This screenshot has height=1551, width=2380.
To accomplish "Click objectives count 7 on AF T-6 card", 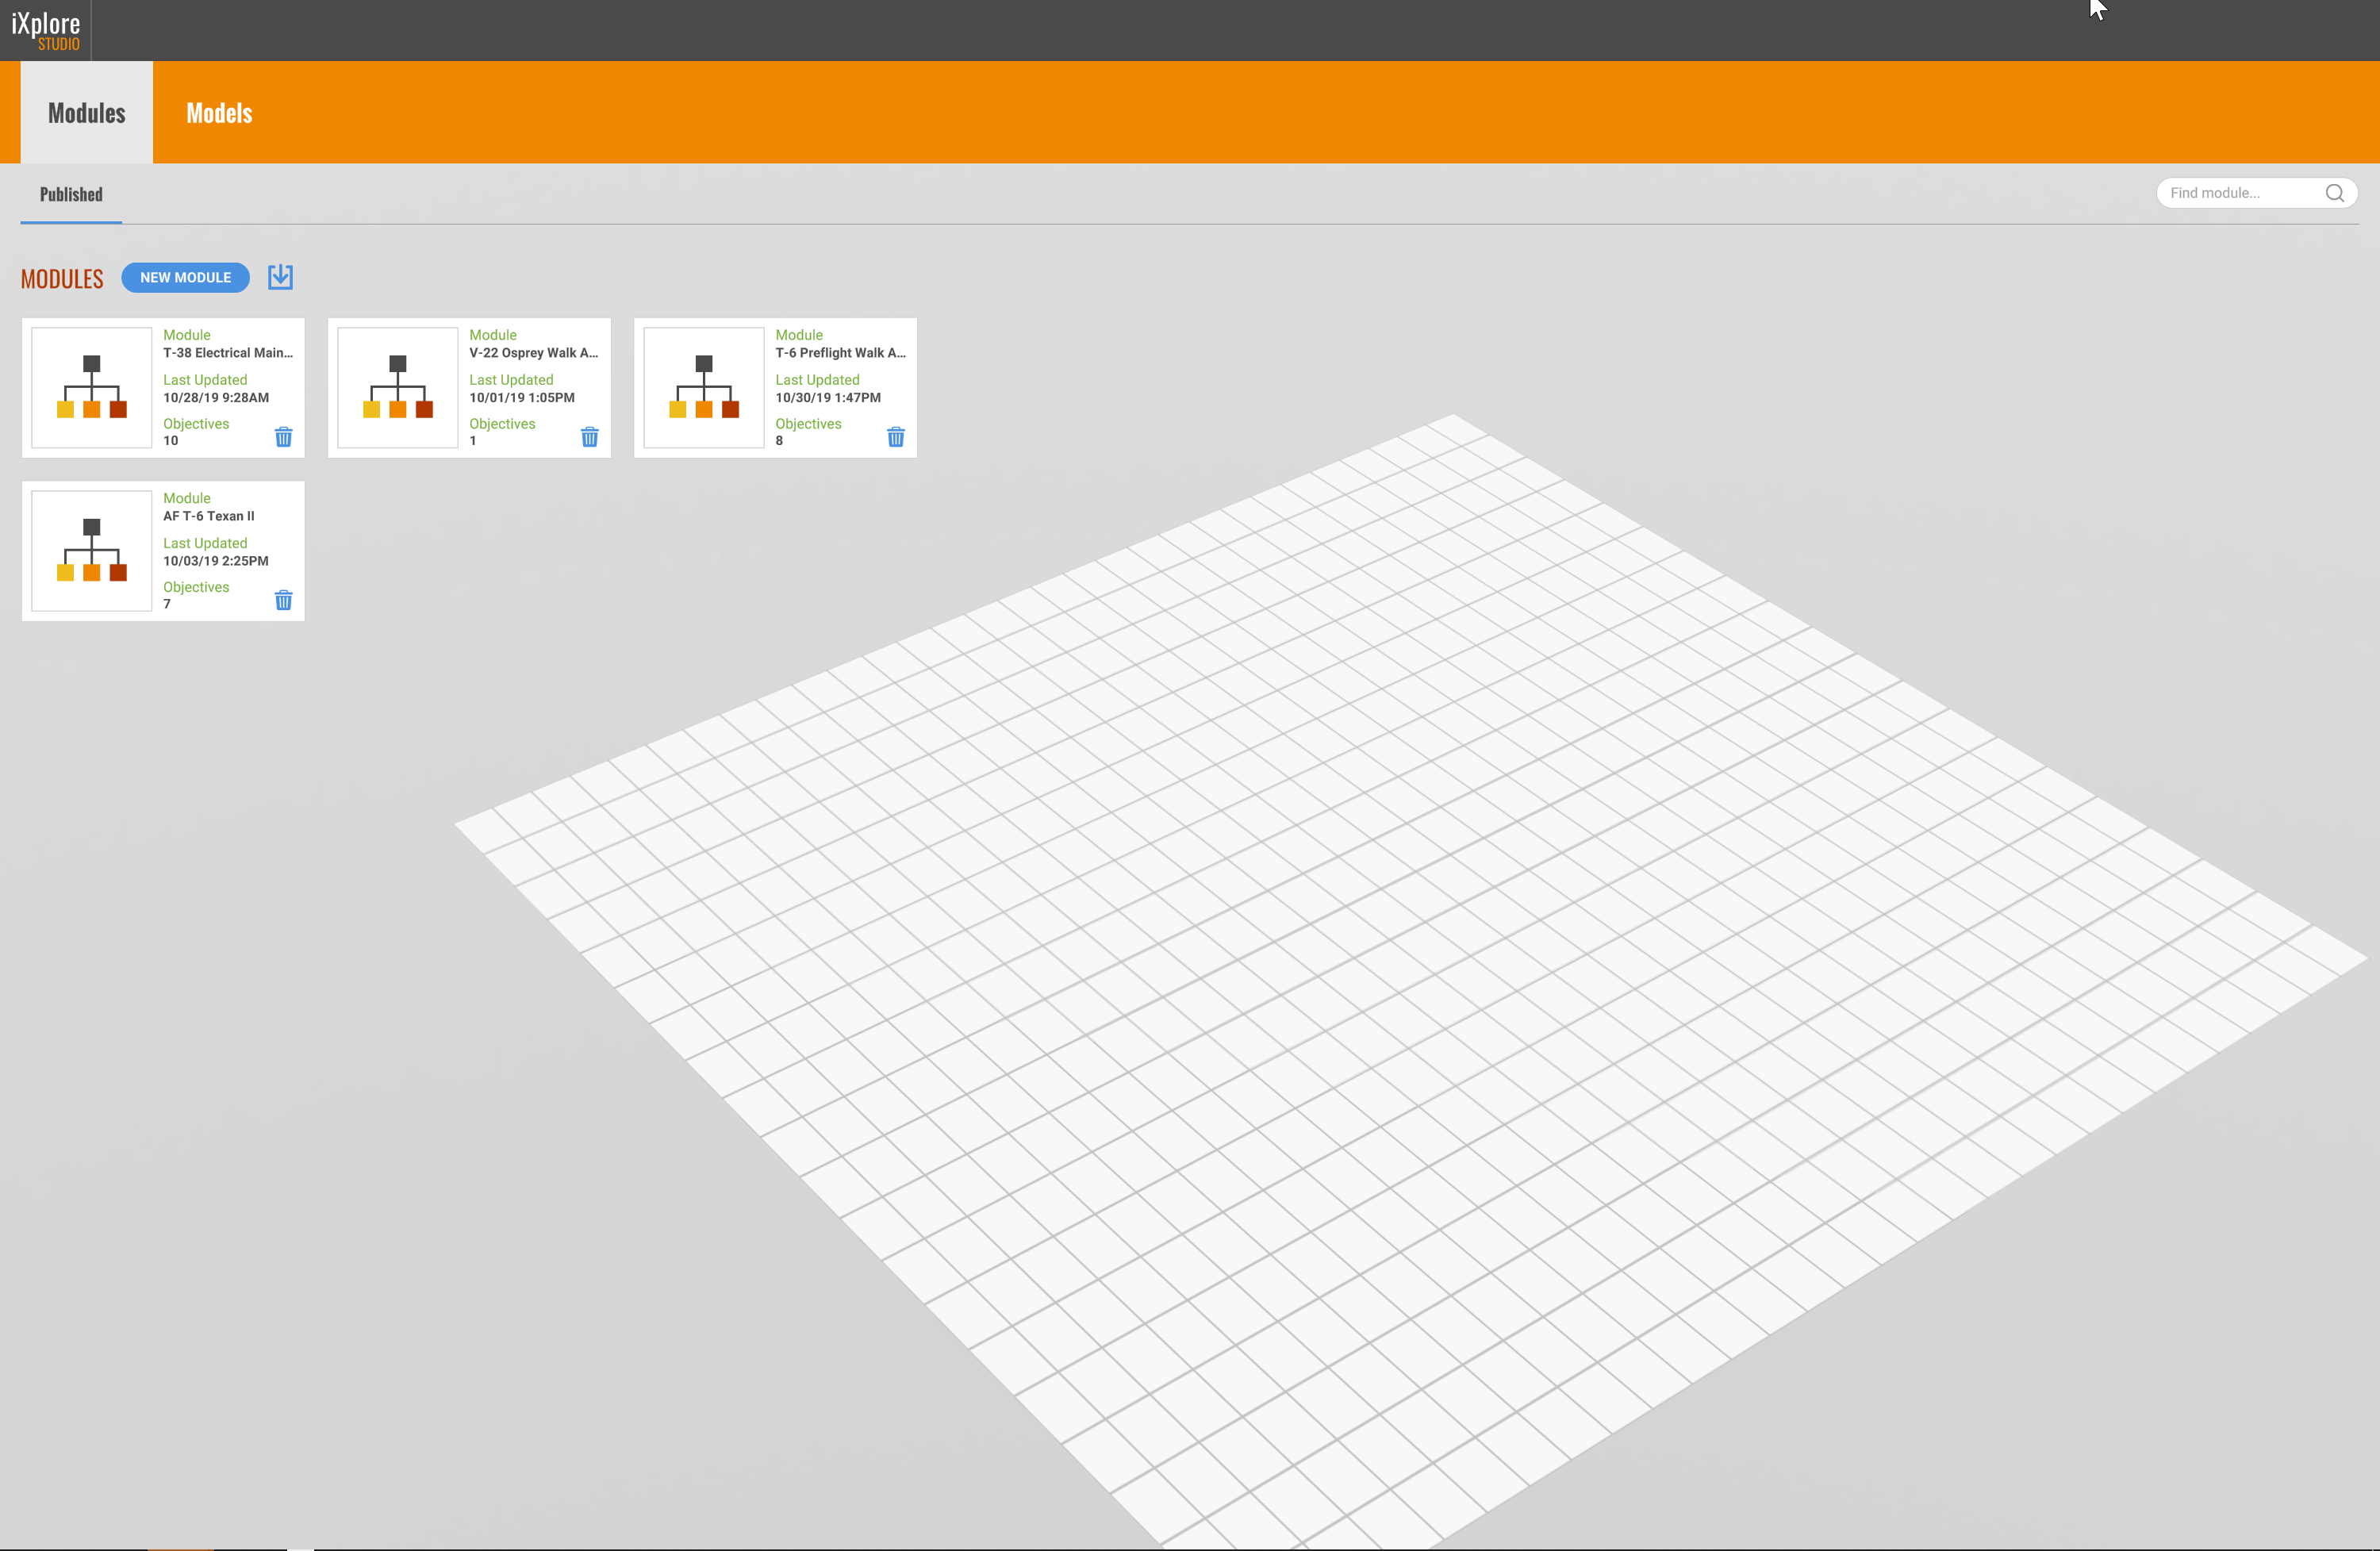I will 167,604.
